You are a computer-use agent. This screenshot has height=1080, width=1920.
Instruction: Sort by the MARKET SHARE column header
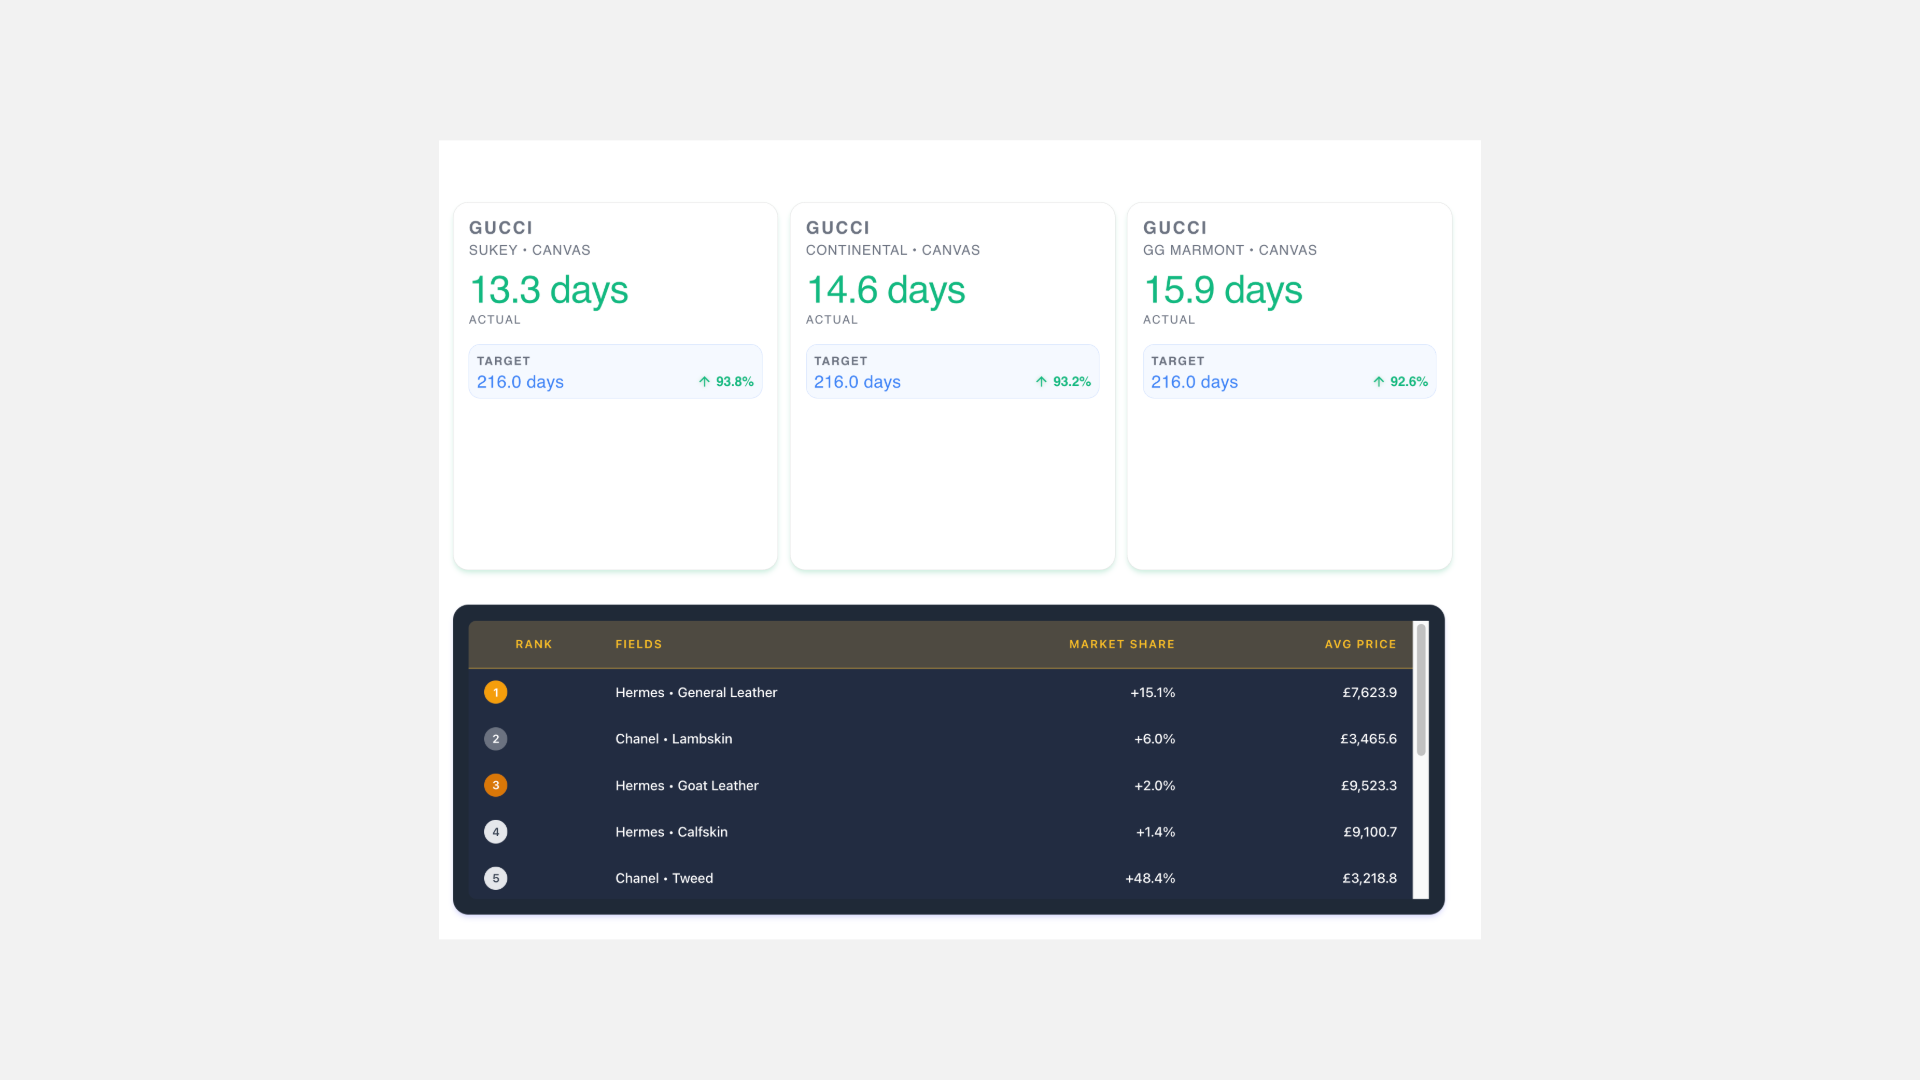point(1122,644)
